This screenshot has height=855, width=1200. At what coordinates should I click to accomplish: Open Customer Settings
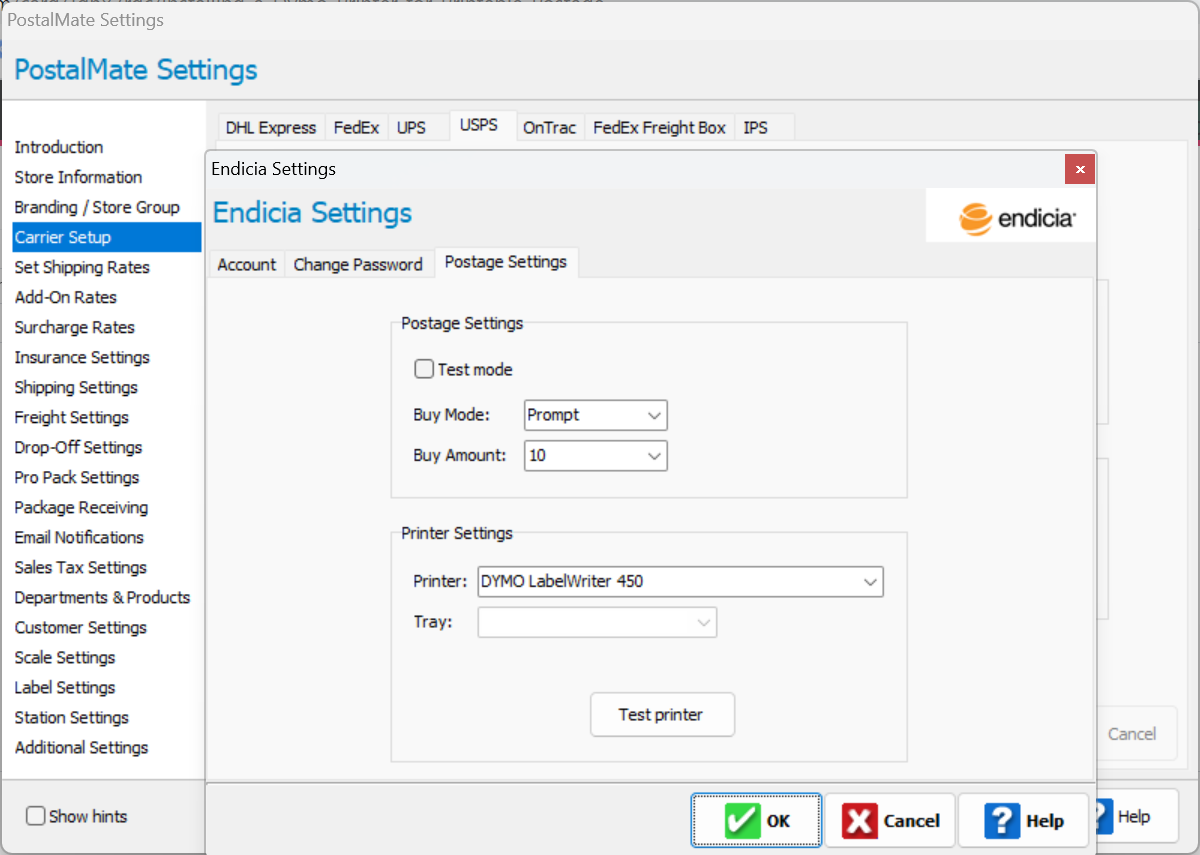[x=81, y=627]
